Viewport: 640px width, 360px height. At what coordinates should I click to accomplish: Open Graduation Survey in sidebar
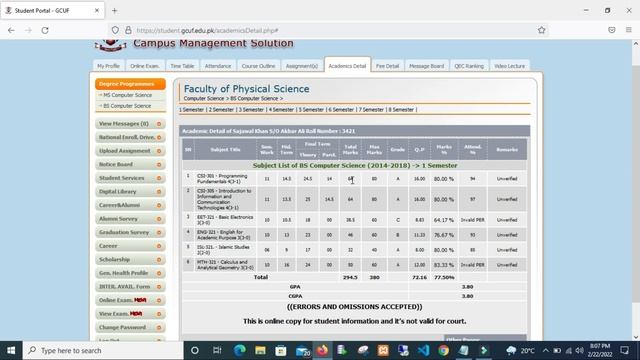pyautogui.click(x=130, y=232)
